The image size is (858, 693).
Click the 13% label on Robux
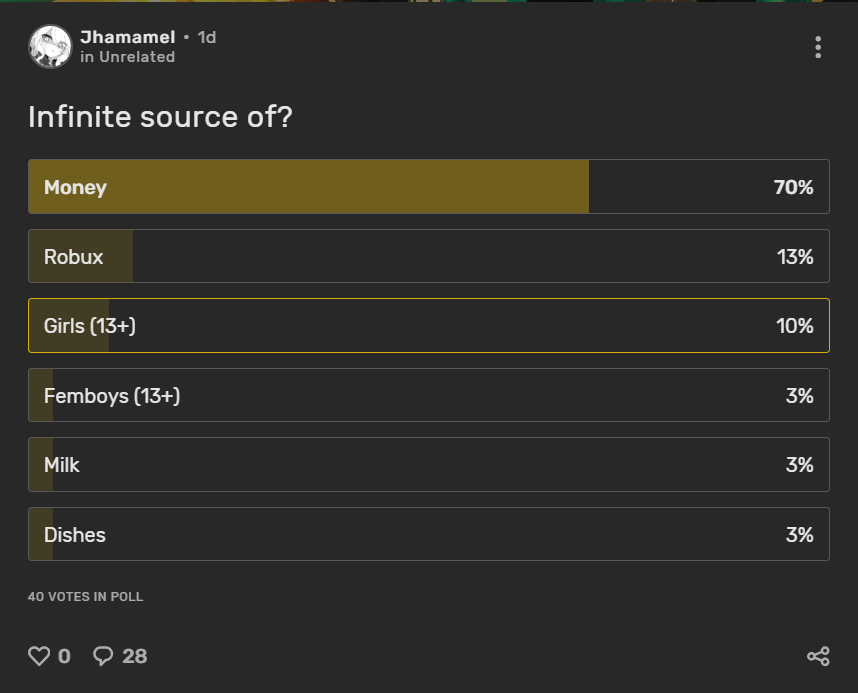pos(795,257)
